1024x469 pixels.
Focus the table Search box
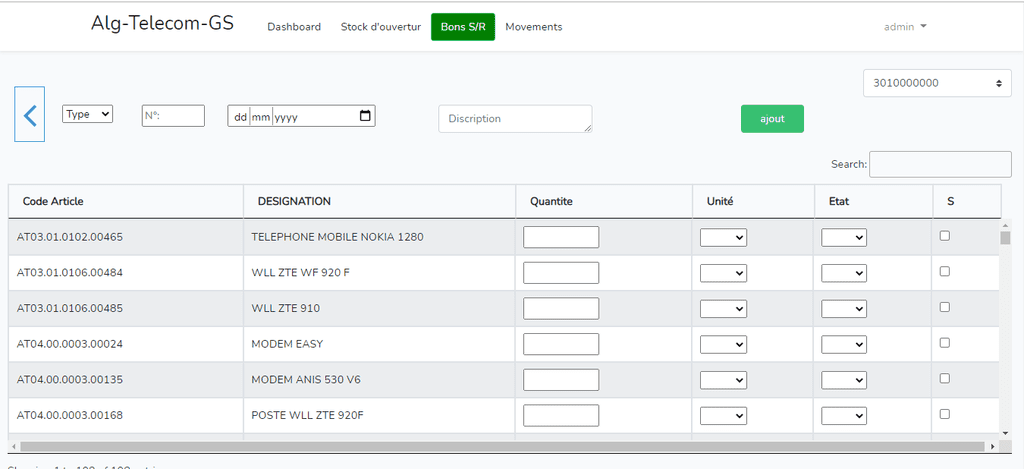(x=940, y=164)
